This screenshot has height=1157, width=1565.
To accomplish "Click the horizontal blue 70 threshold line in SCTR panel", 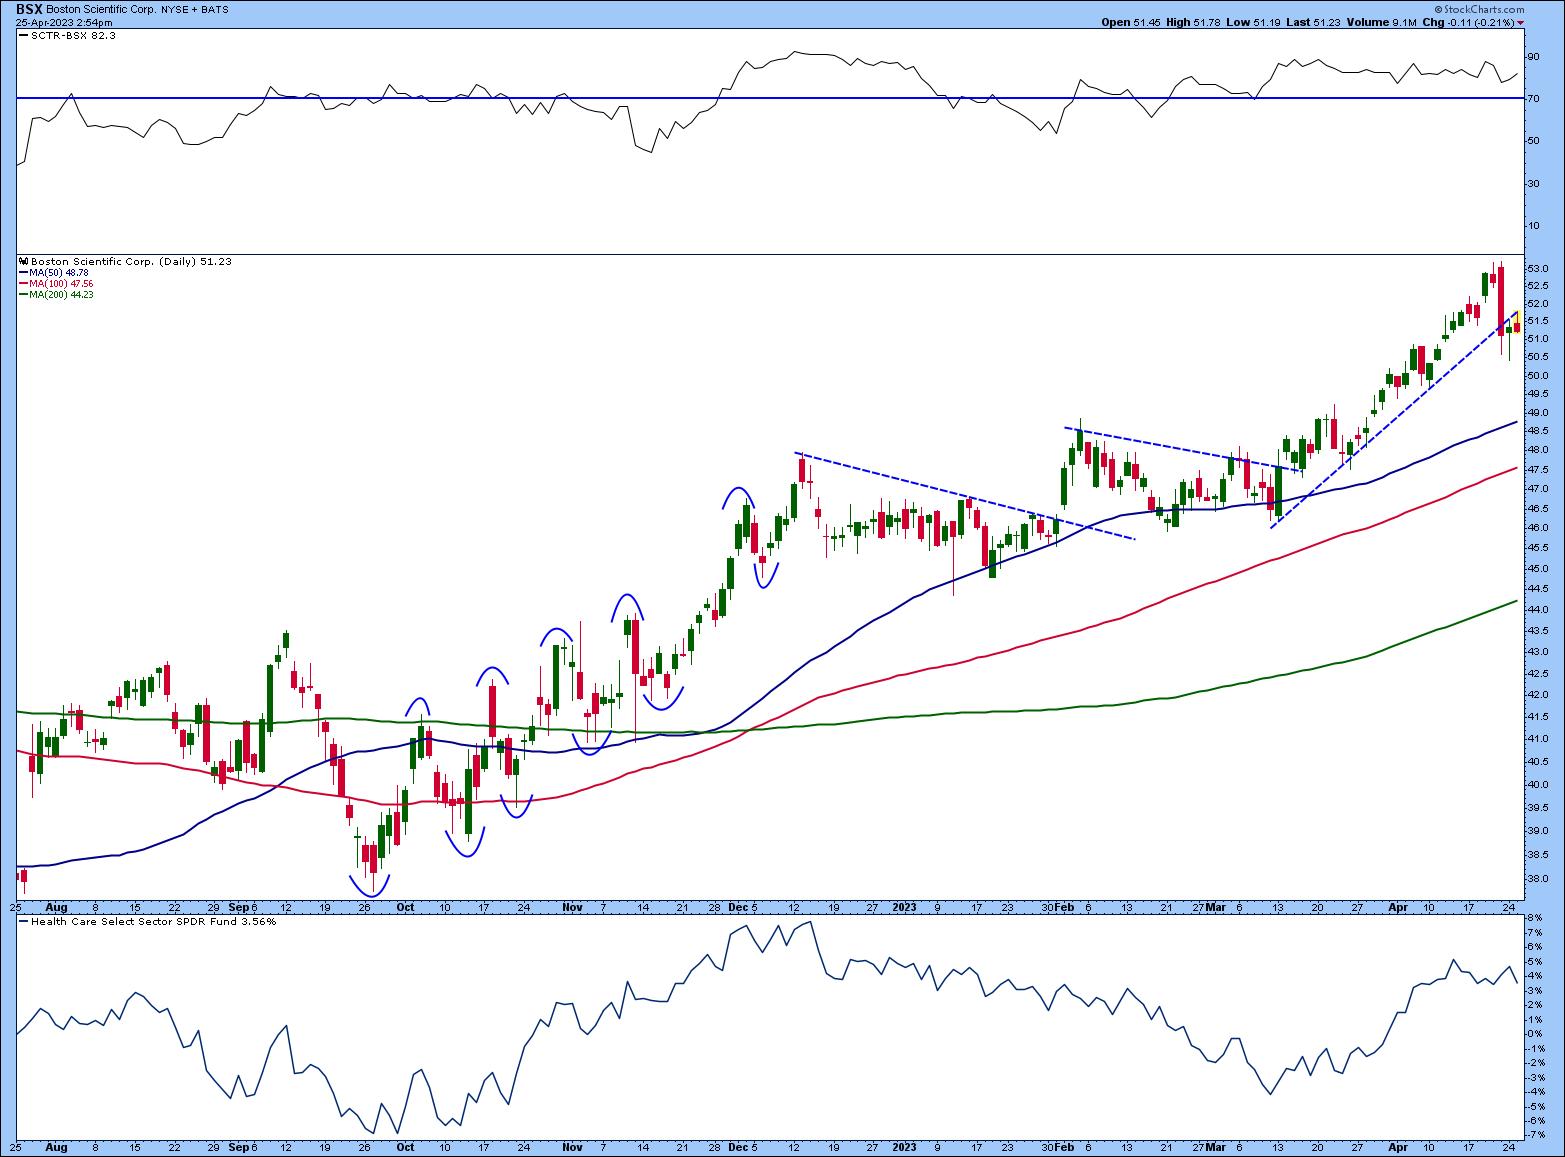I will tap(768, 98).
